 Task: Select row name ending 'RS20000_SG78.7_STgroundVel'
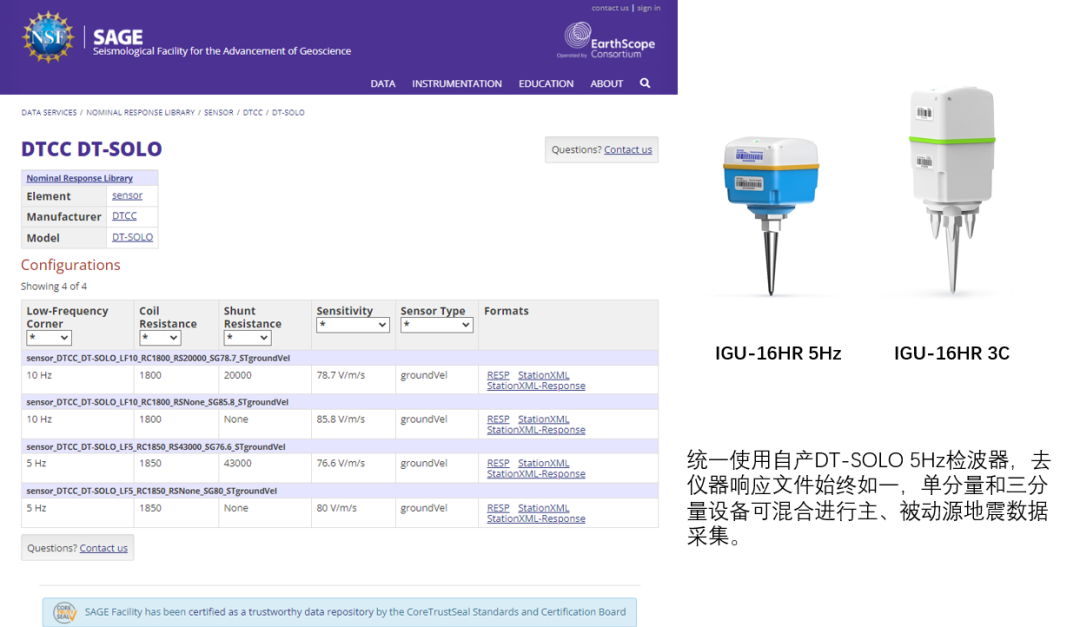click(158, 358)
